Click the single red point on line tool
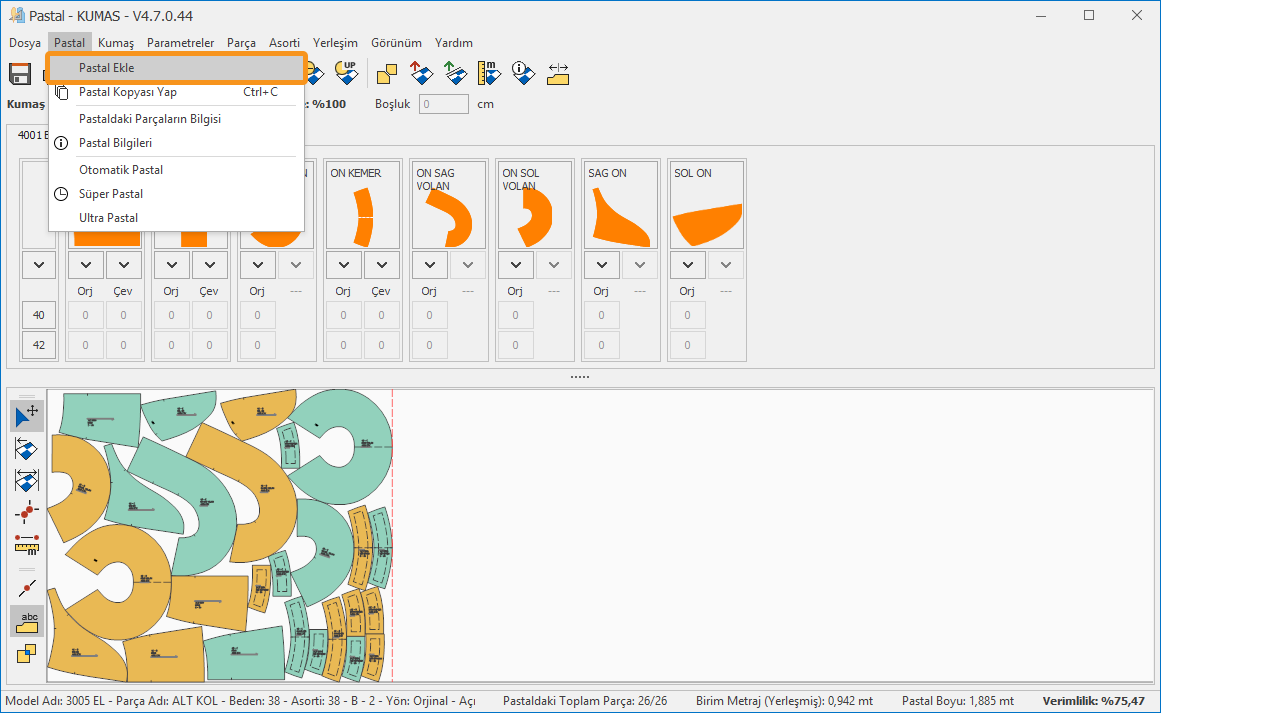 click(x=27, y=588)
